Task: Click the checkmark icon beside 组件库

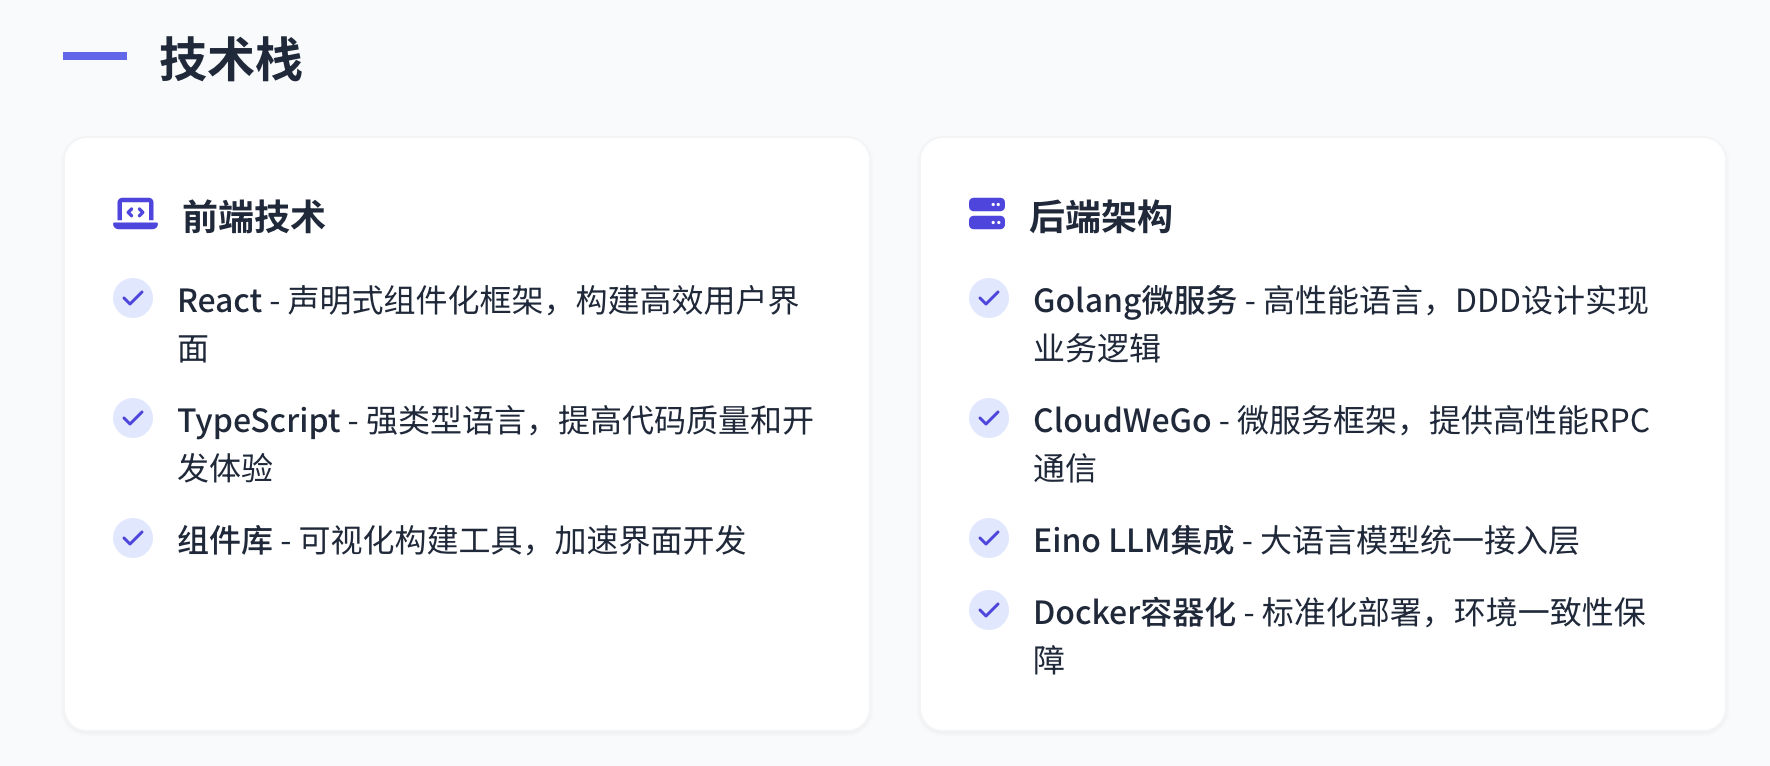Action: point(133,538)
